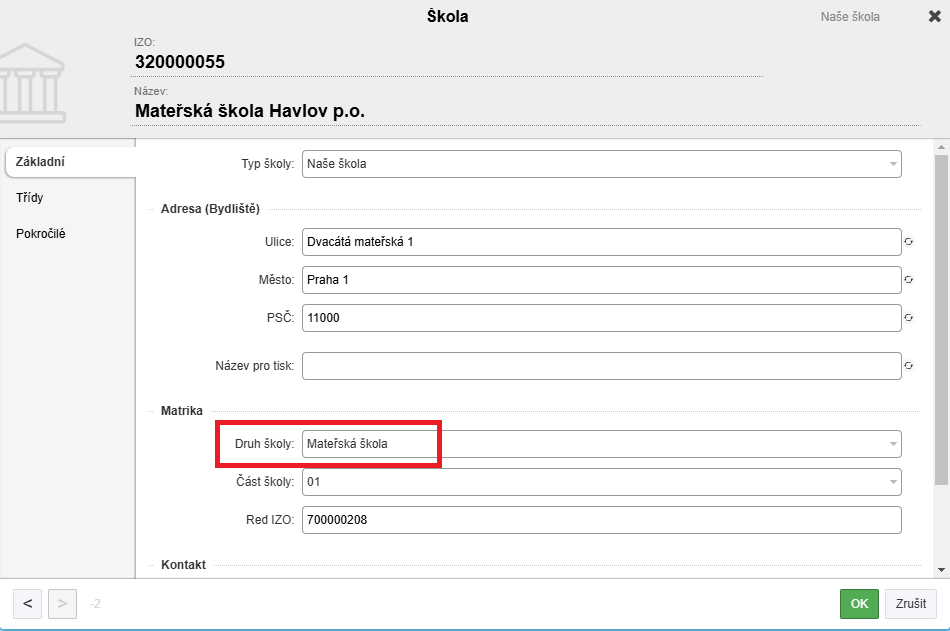Click the refresh icon next to PSČ
Viewport: 950px width, 631px height.
tap(908, 318)
